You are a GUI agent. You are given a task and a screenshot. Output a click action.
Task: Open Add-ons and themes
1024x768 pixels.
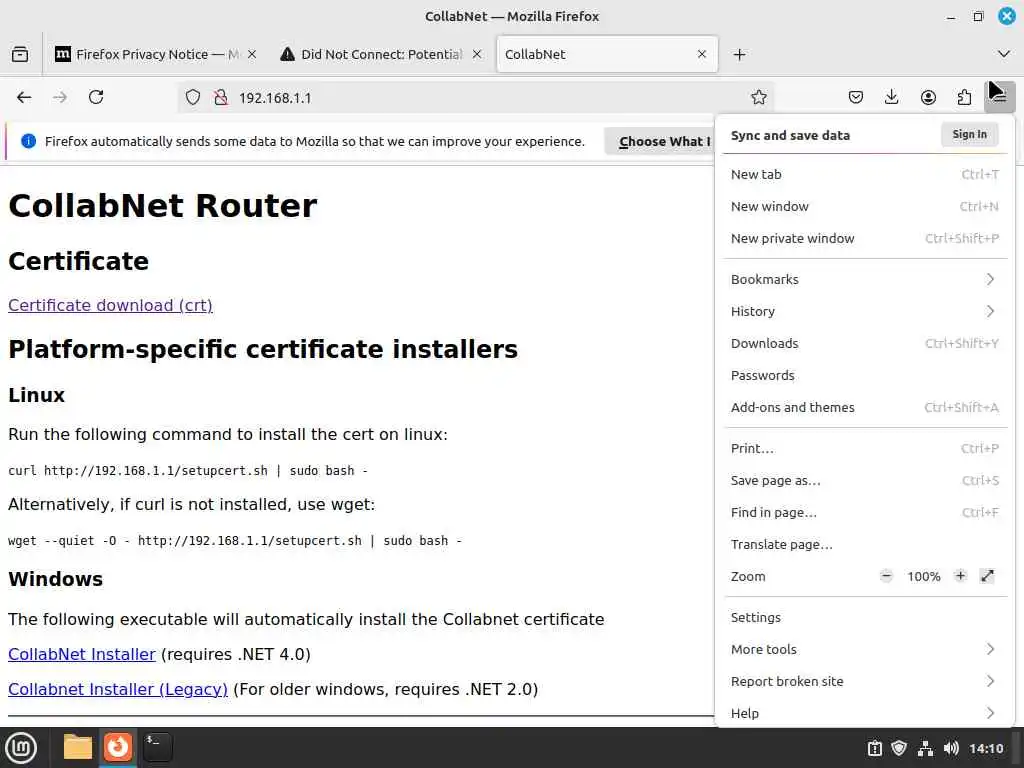click(865, 408)
